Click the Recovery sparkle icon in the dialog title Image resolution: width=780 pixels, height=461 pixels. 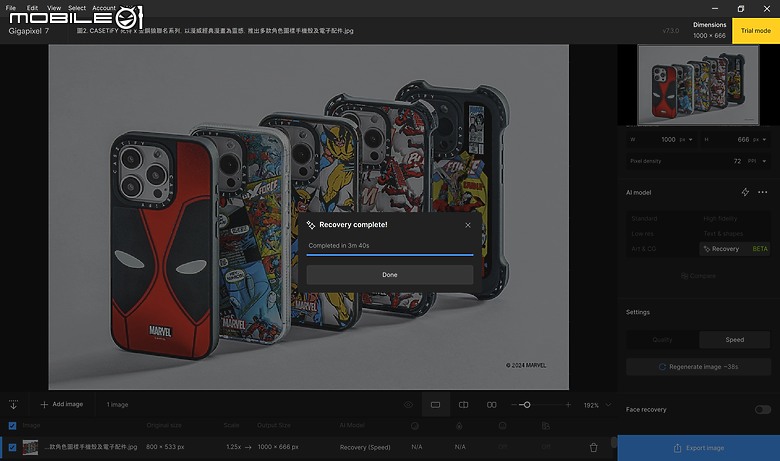tap(310, 225)
